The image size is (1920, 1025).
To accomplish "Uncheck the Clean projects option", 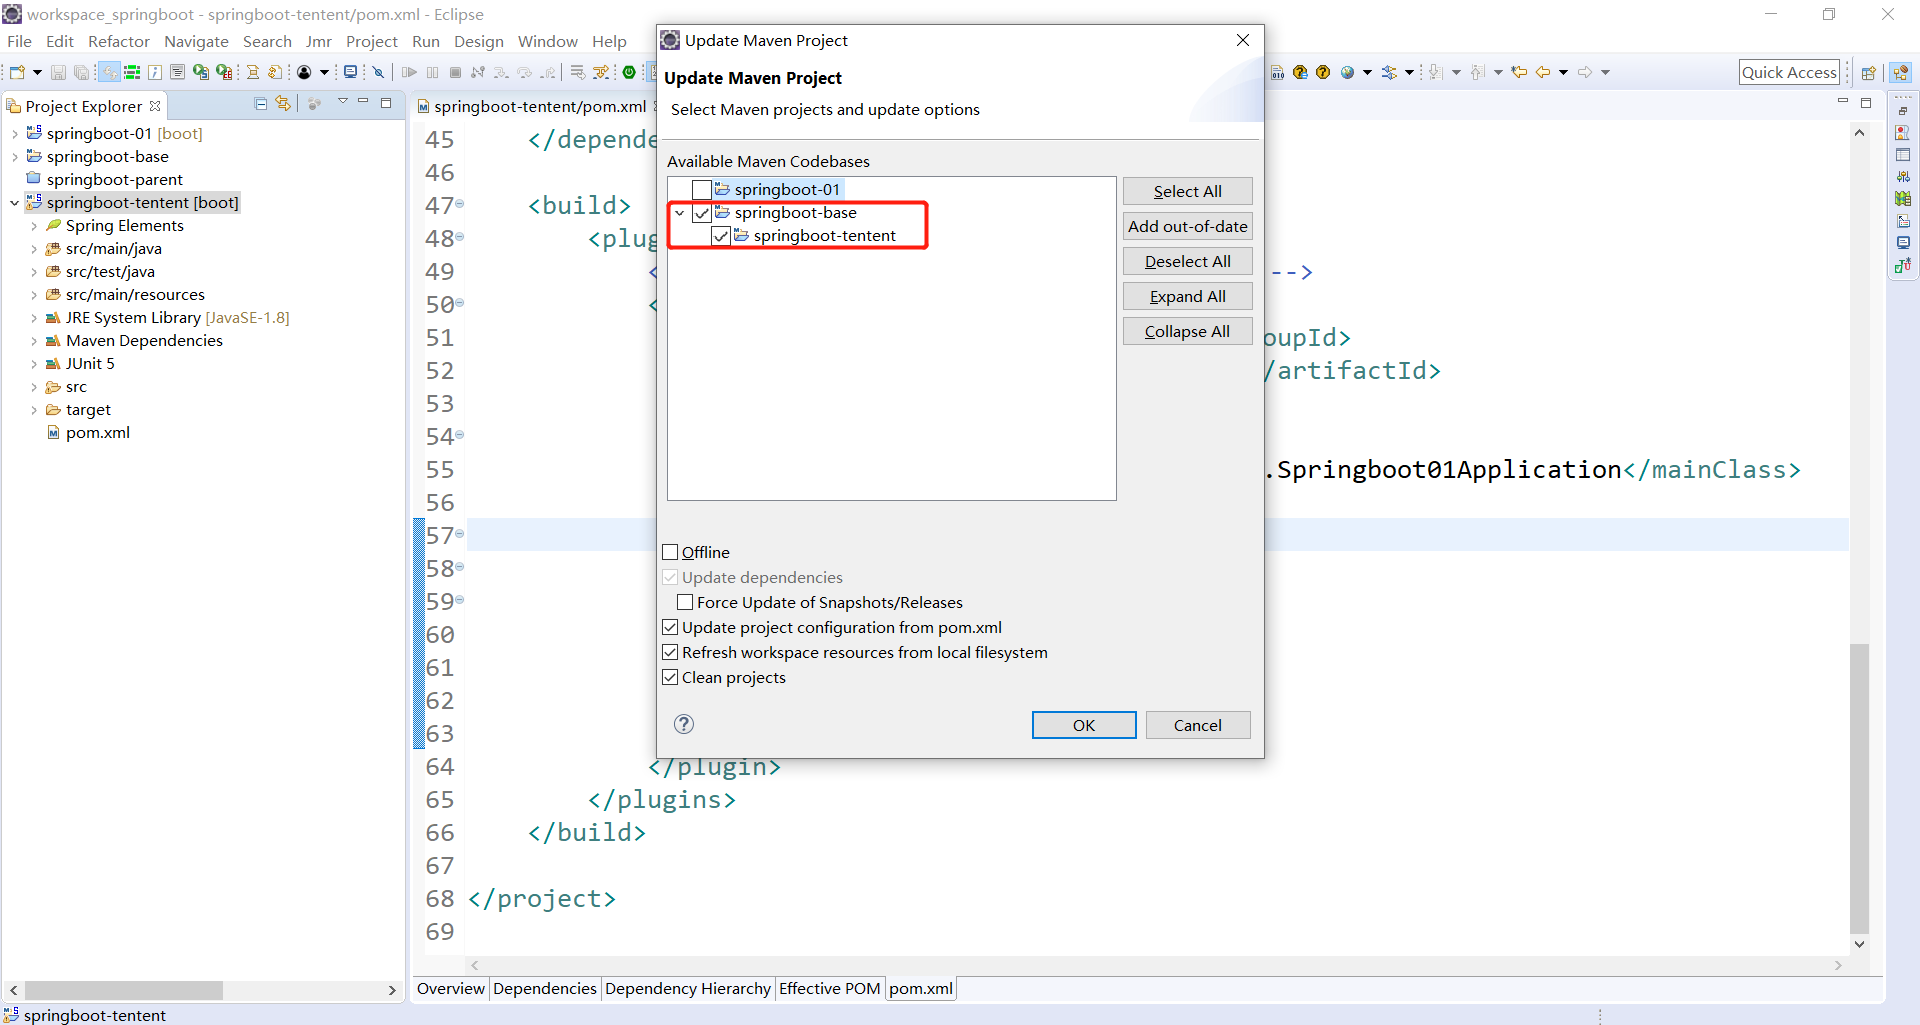I will point(671,677).
